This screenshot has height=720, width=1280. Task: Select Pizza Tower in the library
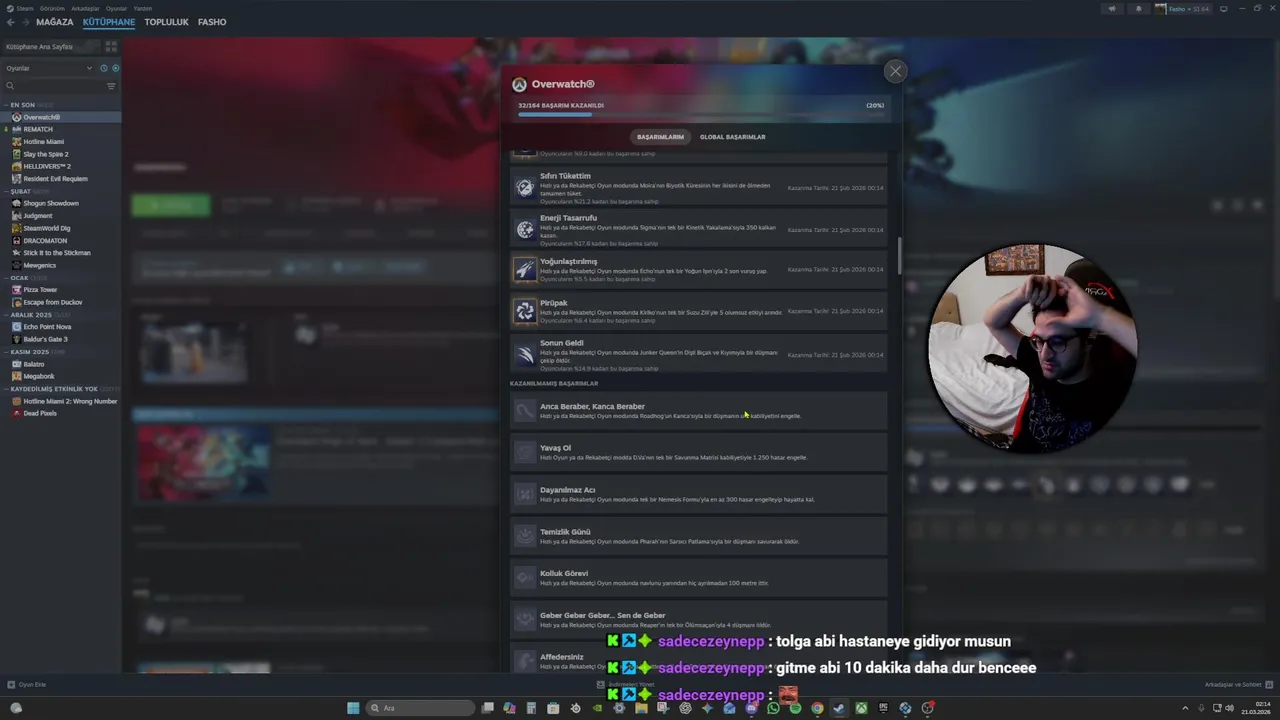click(x=61, y=290)
